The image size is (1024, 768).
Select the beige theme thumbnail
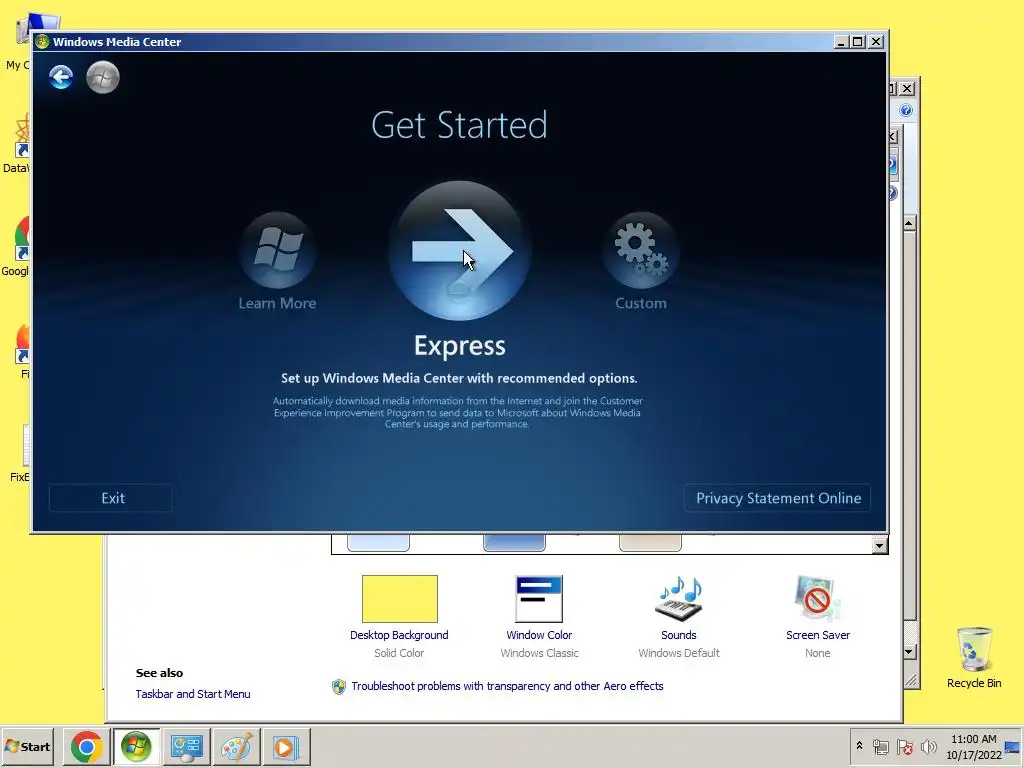point(650,542)
